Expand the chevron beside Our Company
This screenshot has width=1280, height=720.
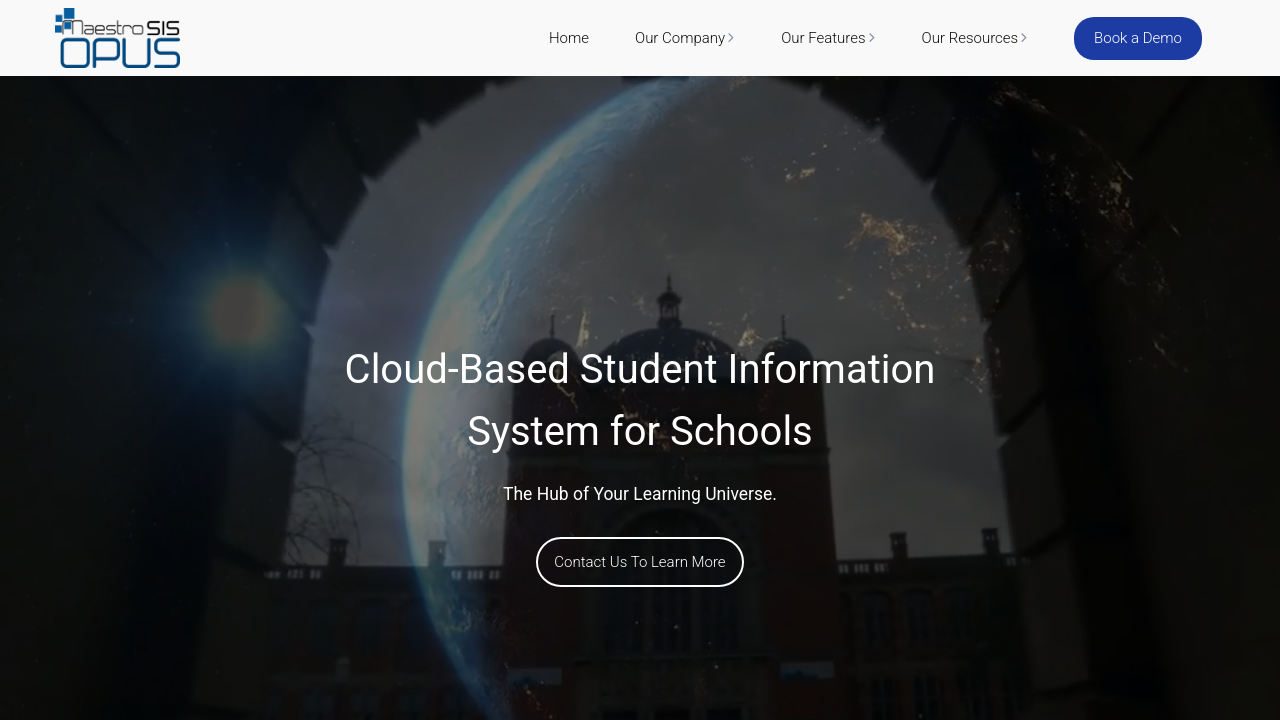pos(731,38)
